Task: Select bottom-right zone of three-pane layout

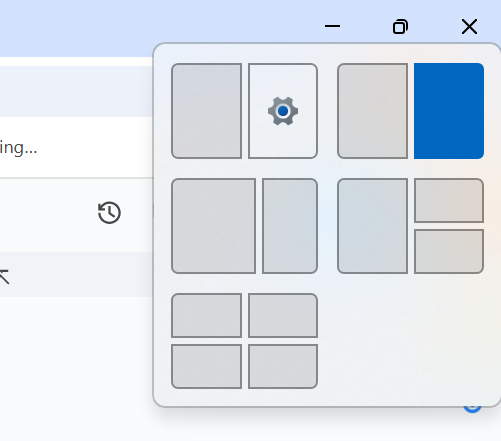Action: click(x=449, y=251)
